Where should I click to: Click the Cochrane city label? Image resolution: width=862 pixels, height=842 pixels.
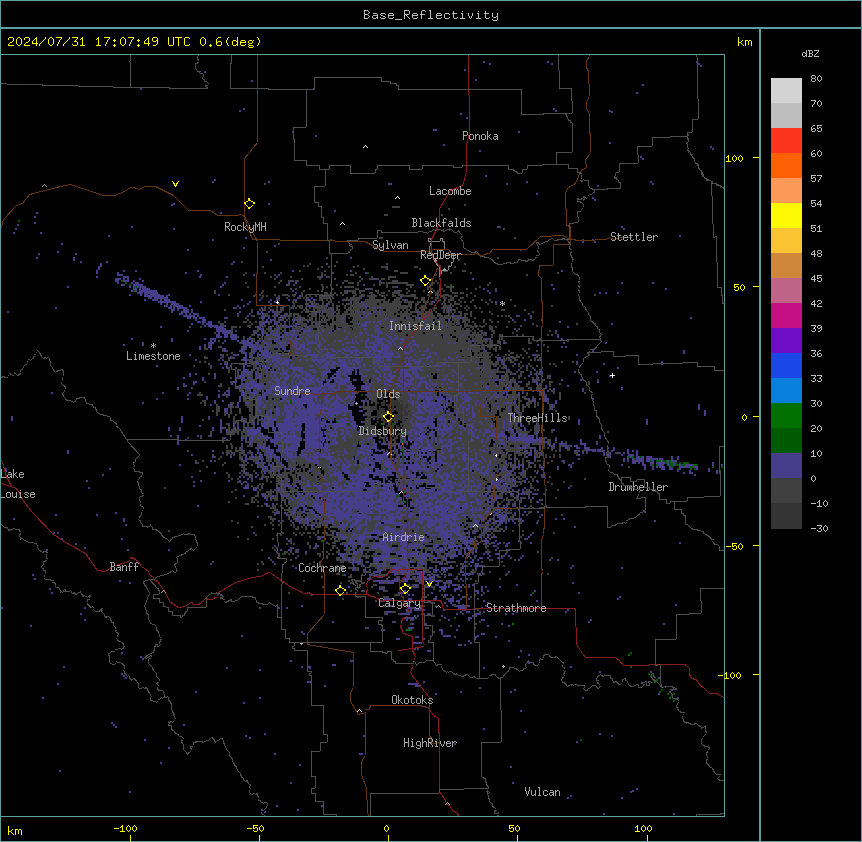pyautogui.click(x=322, y=568)
